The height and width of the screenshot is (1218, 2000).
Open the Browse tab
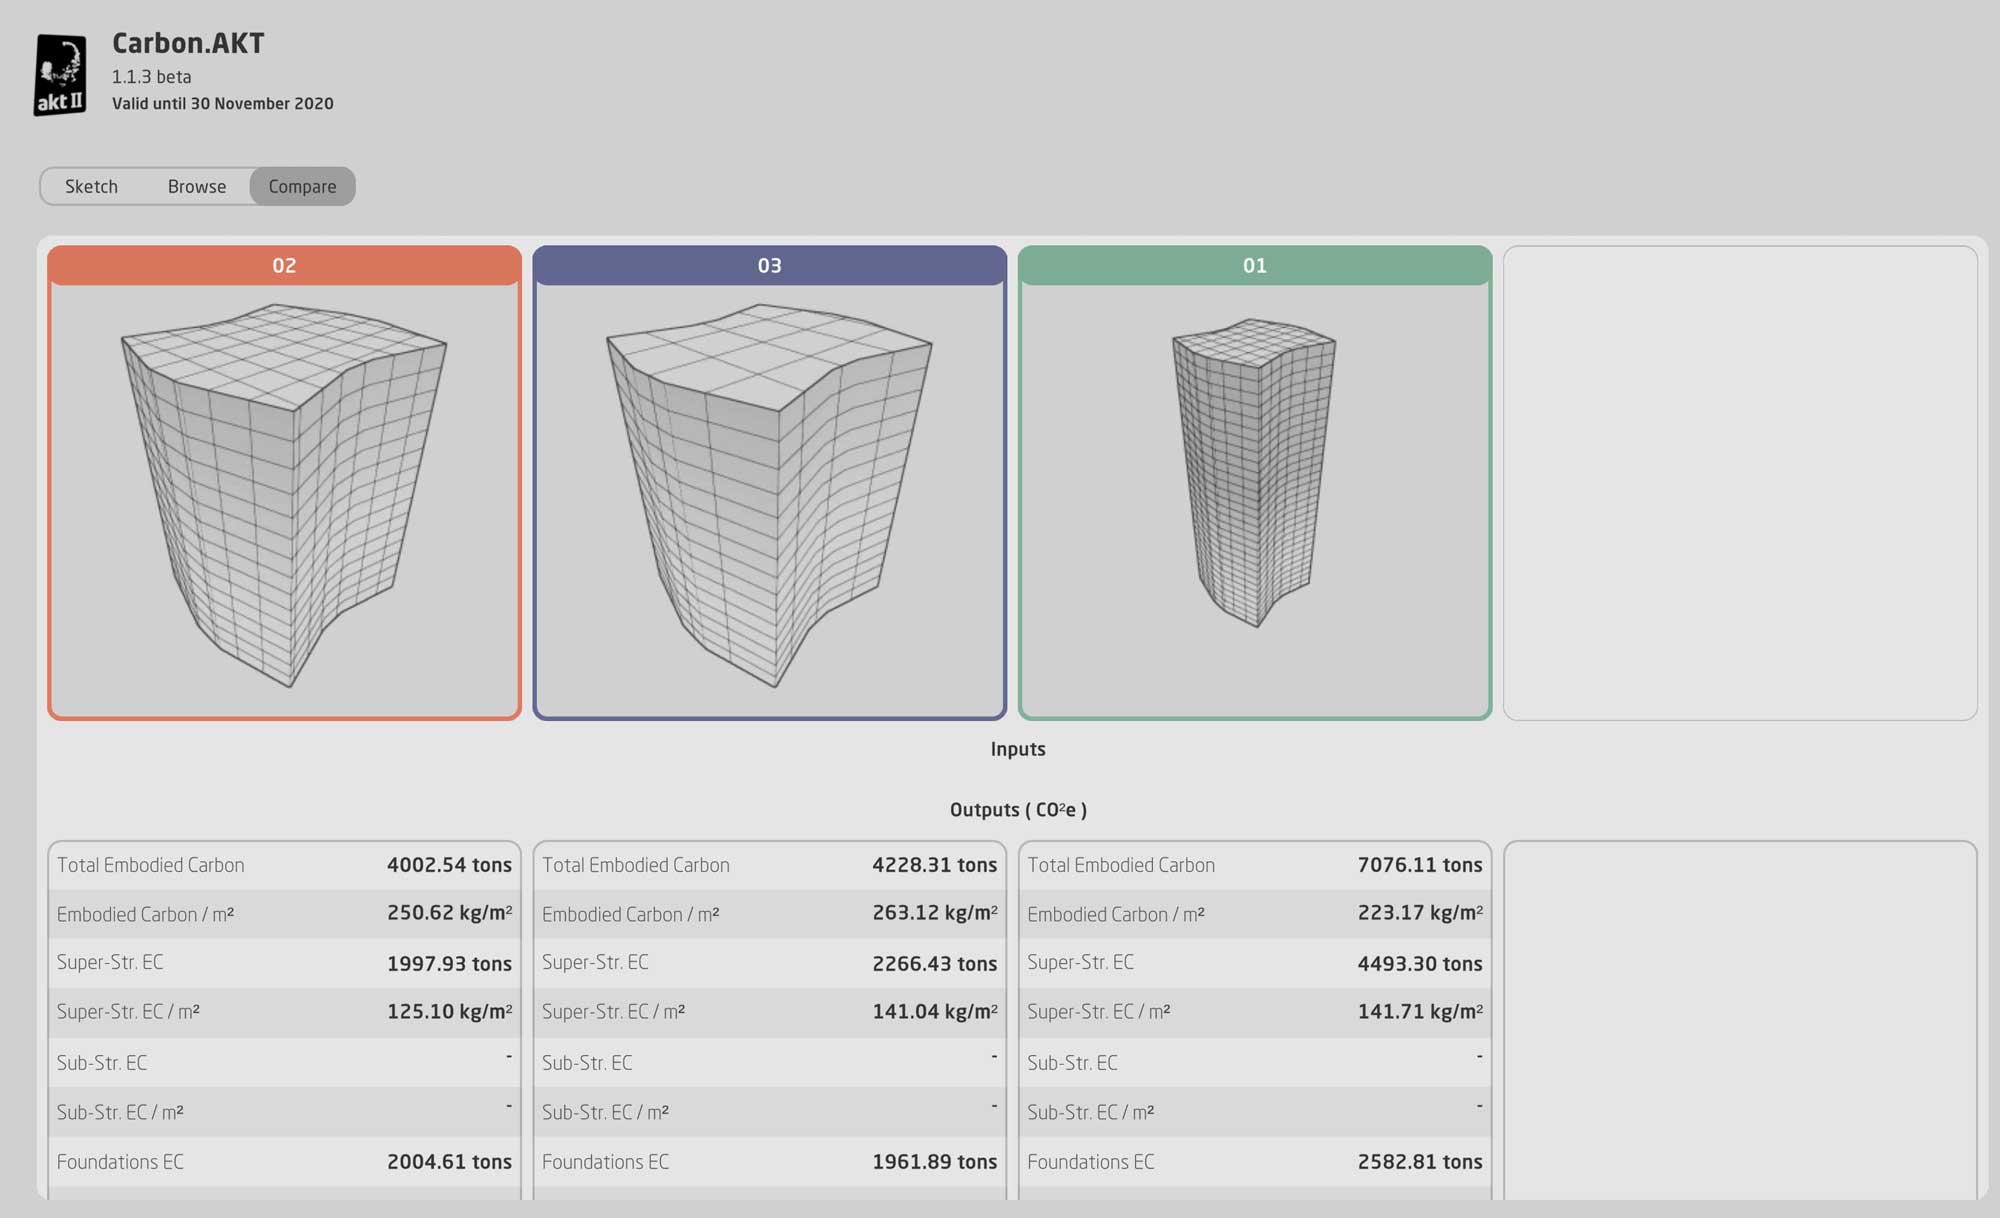point(197,187)
